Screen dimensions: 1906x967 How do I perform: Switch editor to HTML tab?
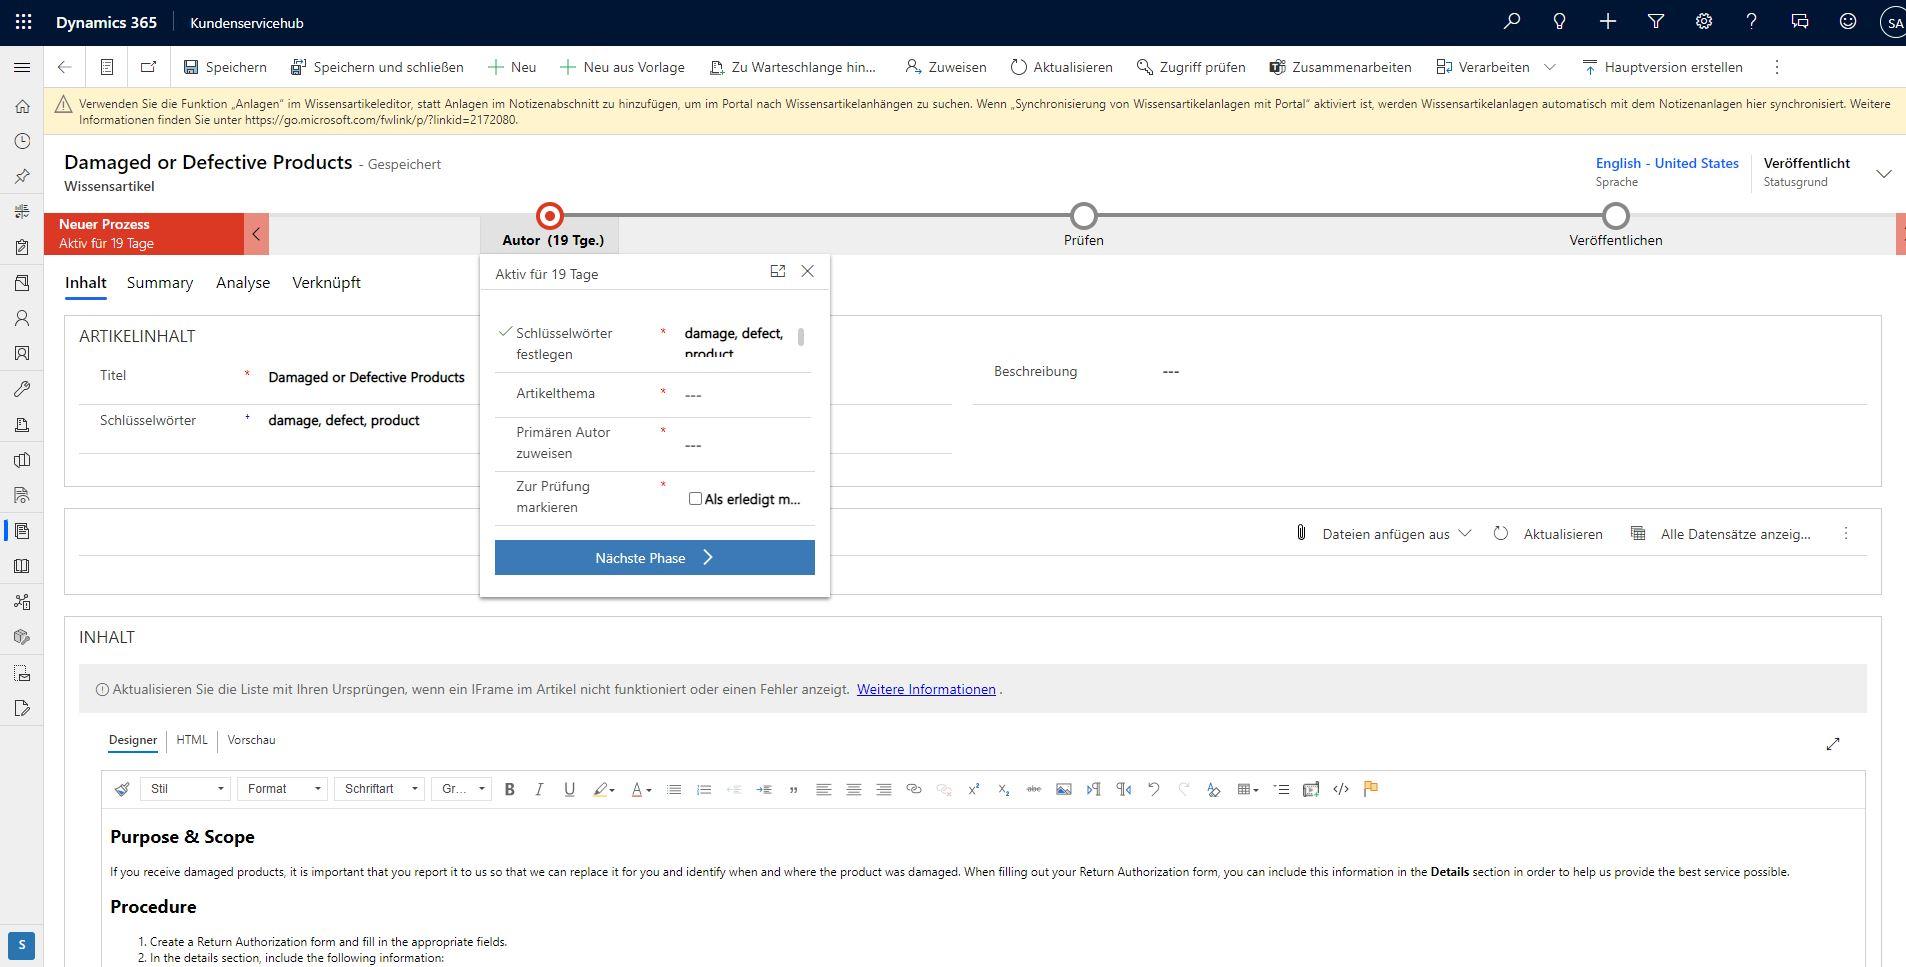click(192, 740)
